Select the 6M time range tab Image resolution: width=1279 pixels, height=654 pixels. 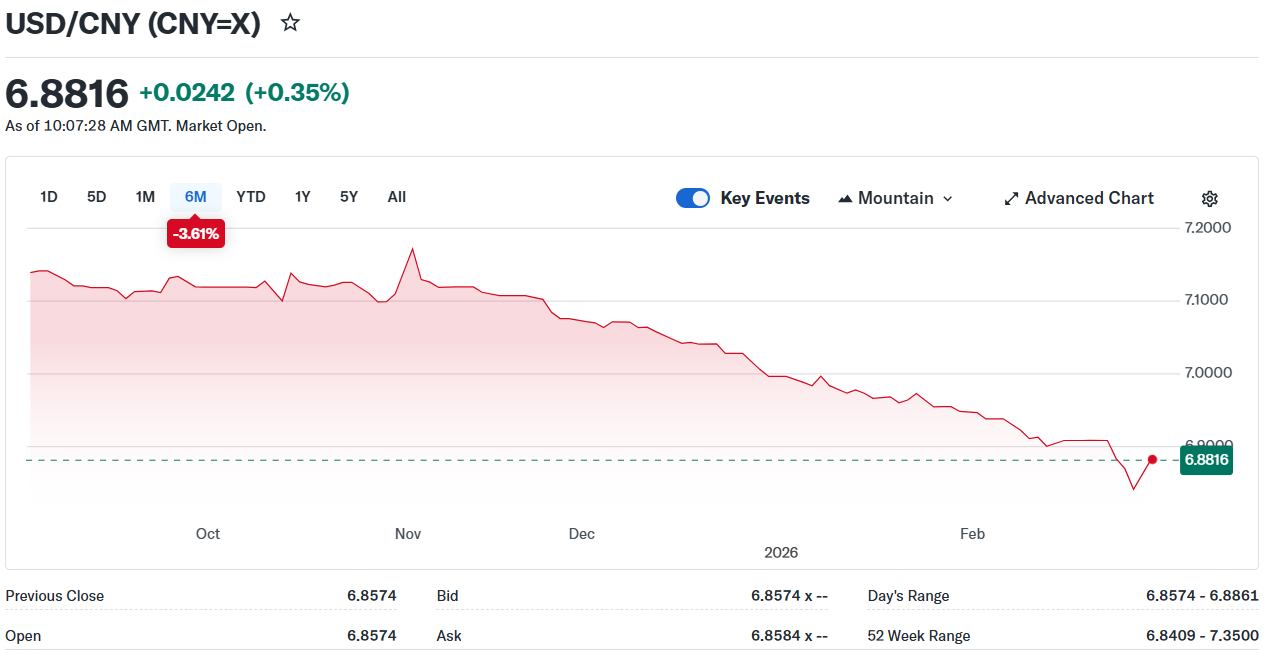[196, 197]
